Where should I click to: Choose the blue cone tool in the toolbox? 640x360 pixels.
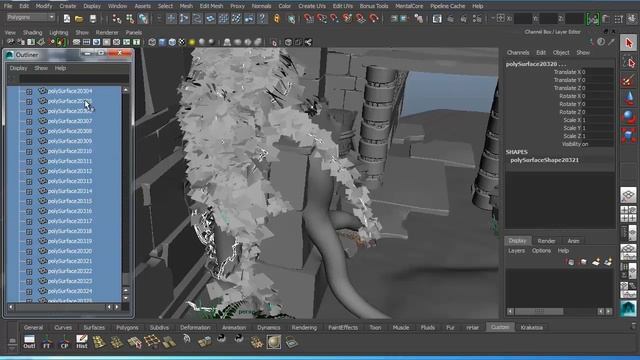click(x=629, y=98)
